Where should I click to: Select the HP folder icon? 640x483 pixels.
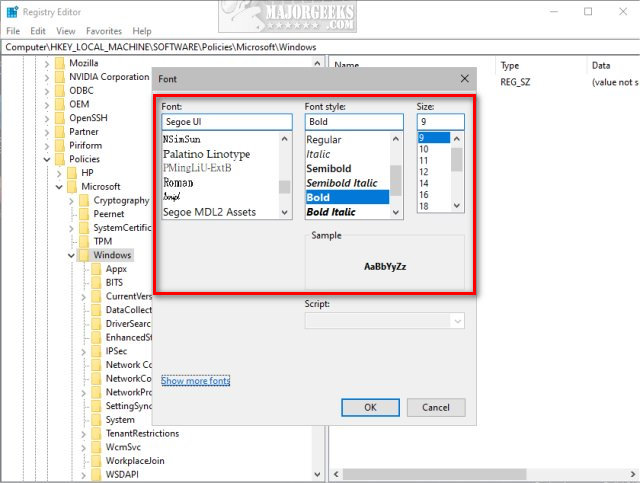(72, 173)
